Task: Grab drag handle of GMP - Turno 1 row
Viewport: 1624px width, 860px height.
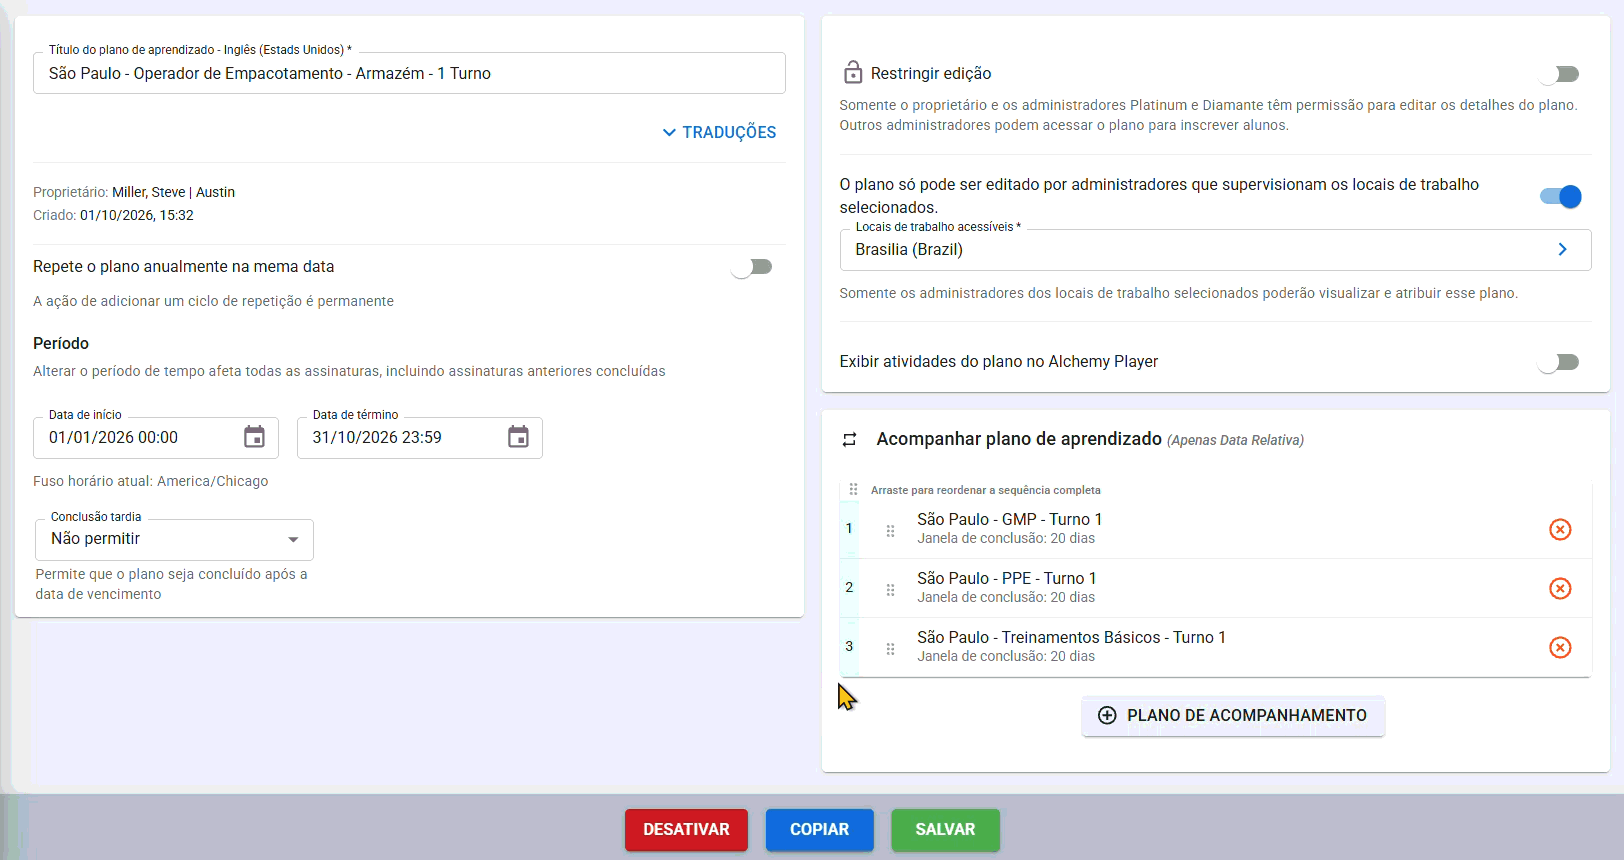Action: click(x=890, y=530)
